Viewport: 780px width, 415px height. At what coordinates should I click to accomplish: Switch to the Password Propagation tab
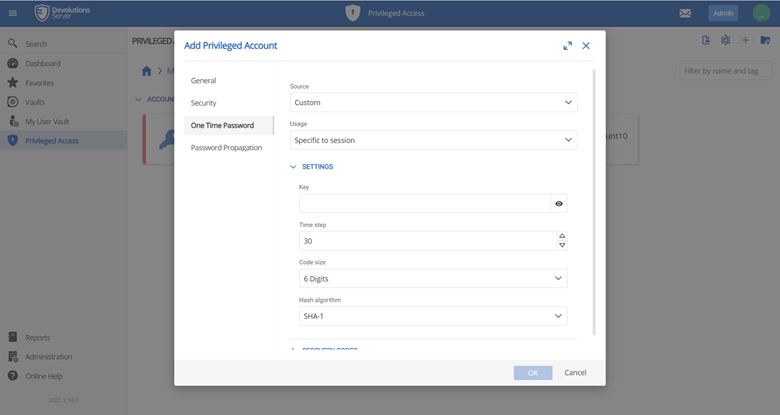click(x=226, y=148)
